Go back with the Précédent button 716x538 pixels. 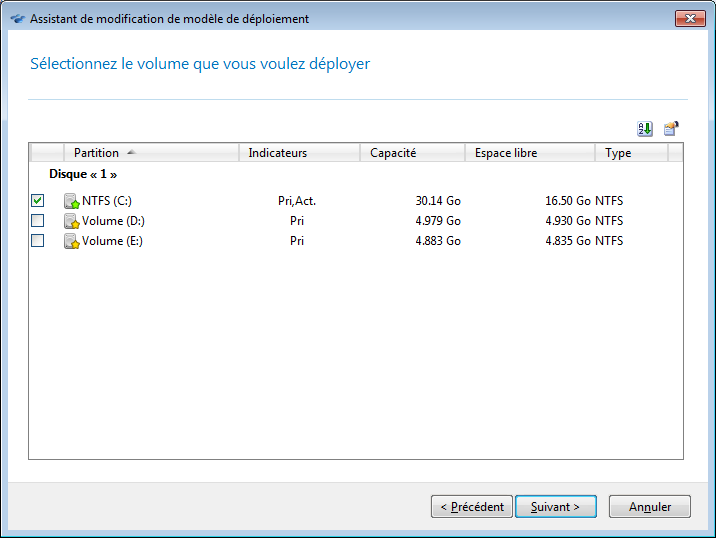(472, 506)
